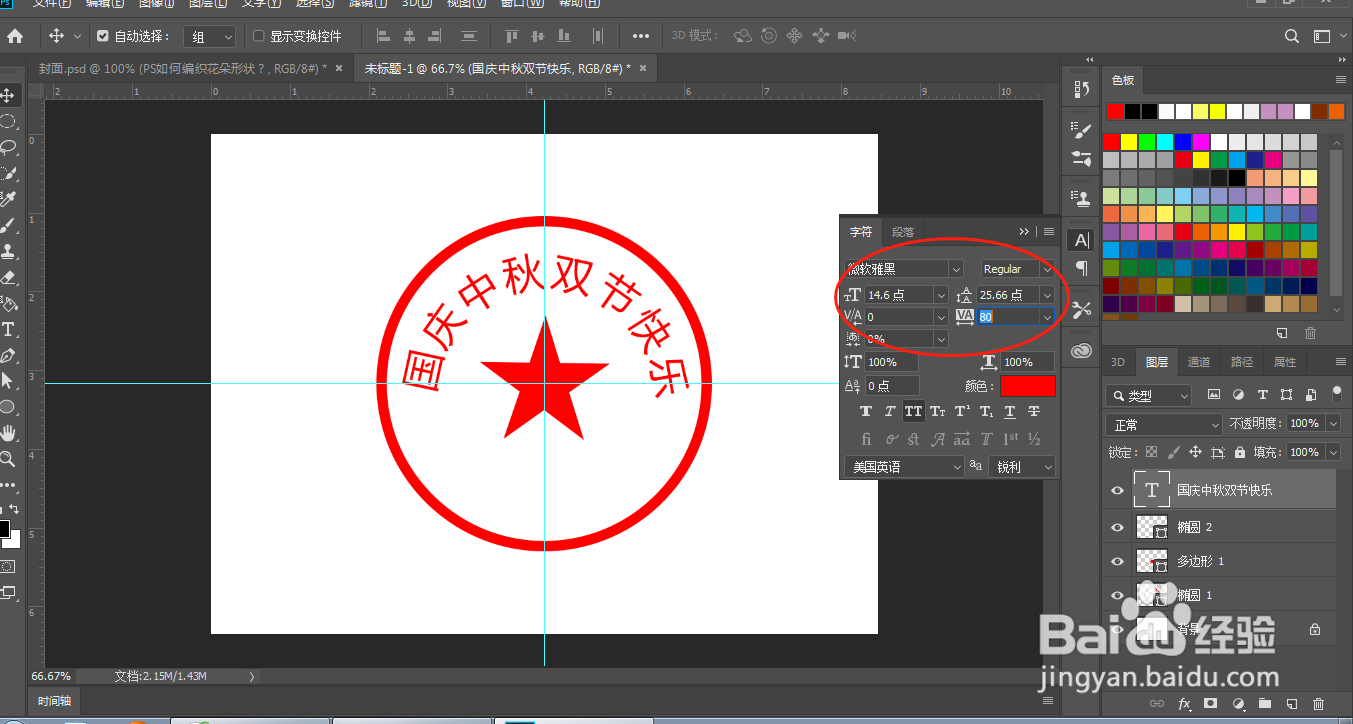Switch to the 3D panel tab
The height and width of the screenshot is (724, 1353).
click(1118, 362)
